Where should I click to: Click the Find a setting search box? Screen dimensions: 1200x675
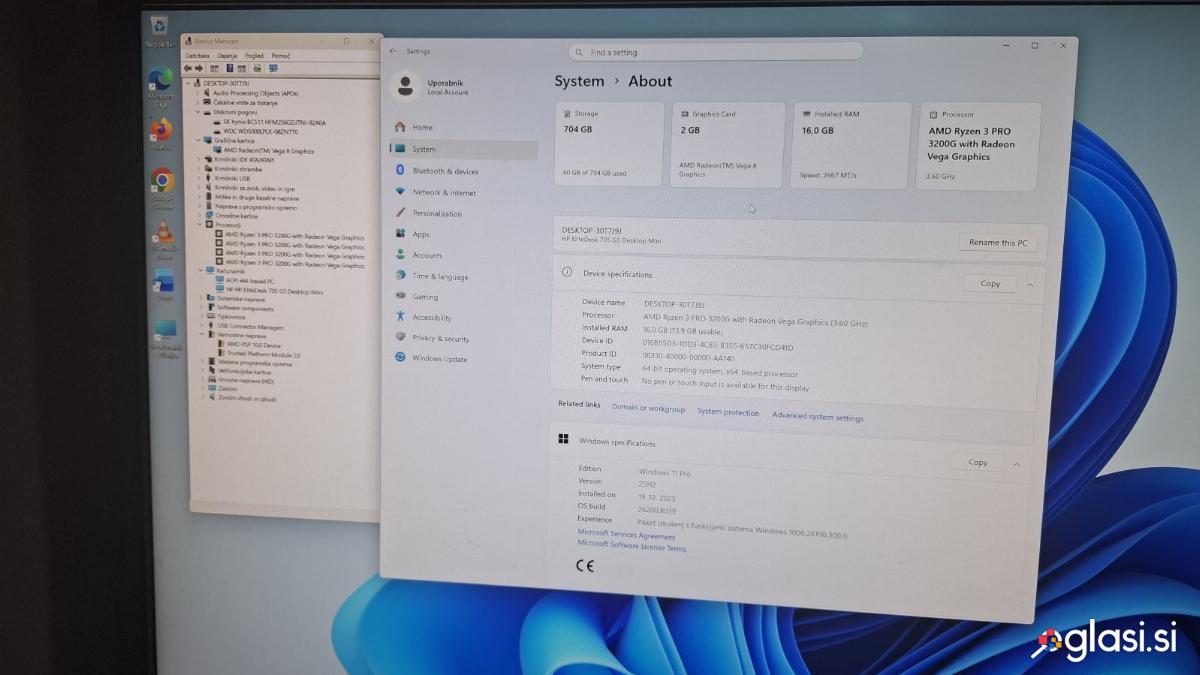pyautogui.click(x=715, y=52)
